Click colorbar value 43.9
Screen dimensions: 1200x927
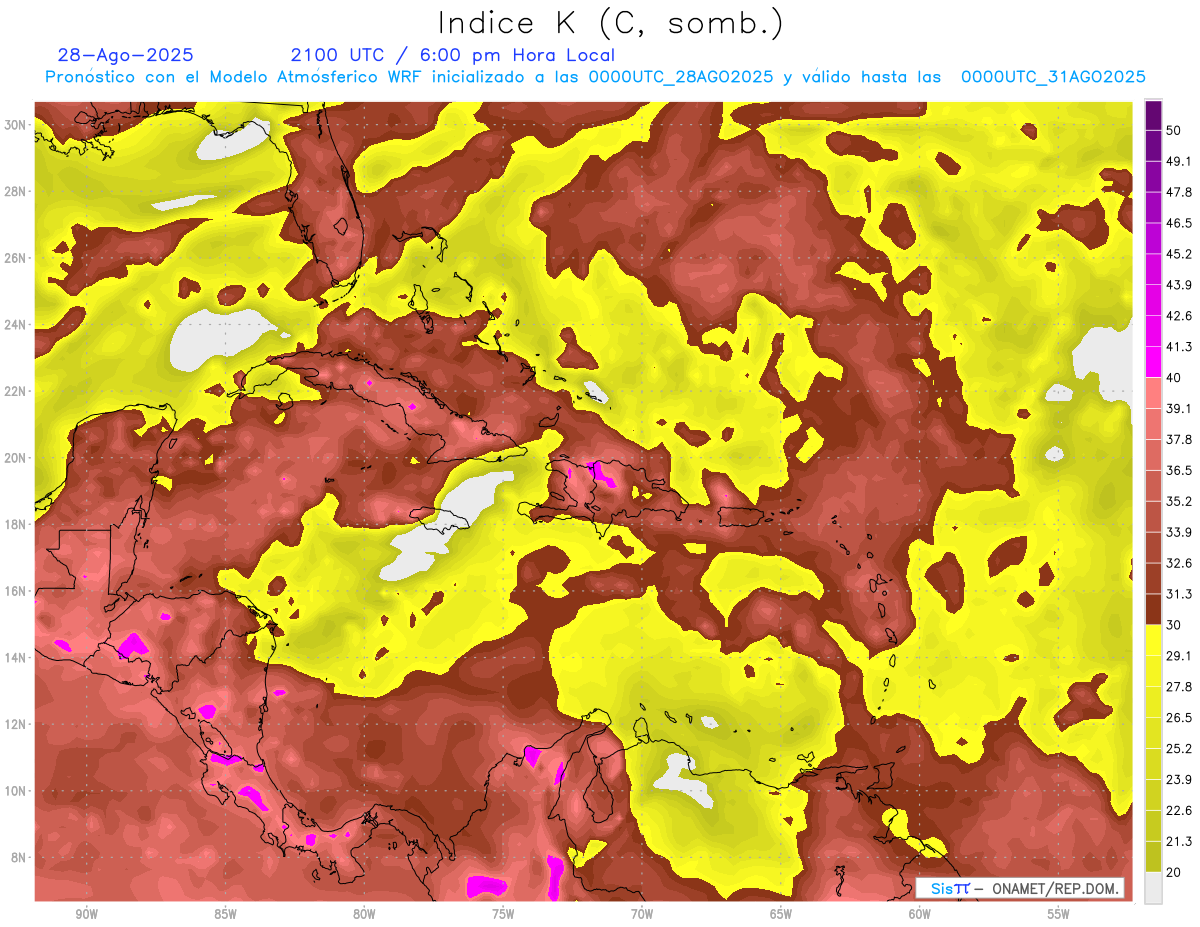point(1178,285)
